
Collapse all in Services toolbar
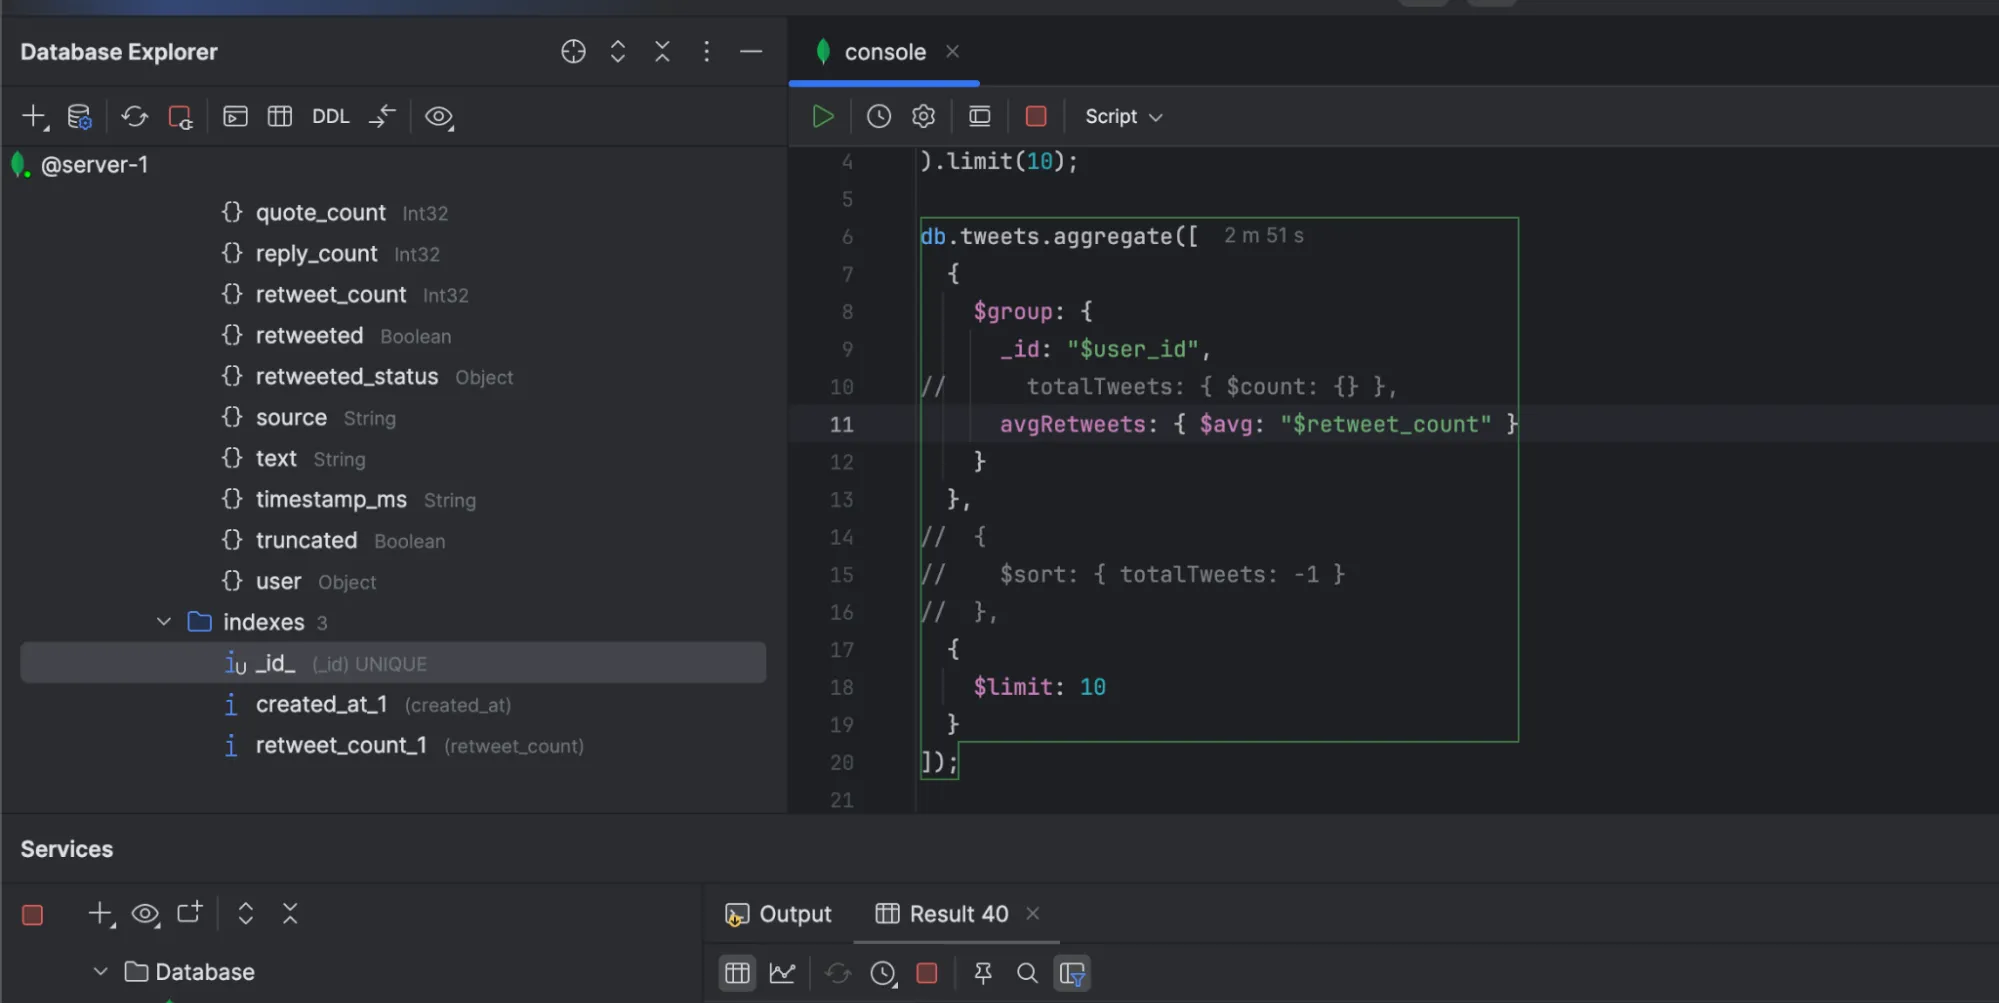(x=290, y=914)
